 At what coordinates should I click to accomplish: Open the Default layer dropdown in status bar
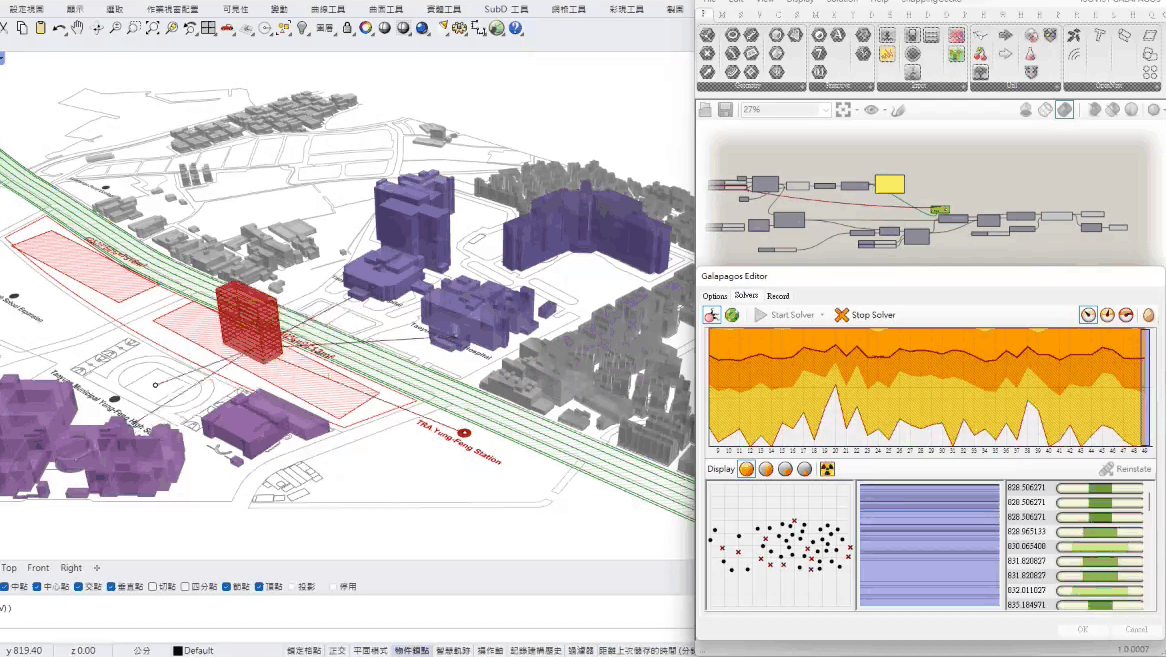click(x=193, y=650)
